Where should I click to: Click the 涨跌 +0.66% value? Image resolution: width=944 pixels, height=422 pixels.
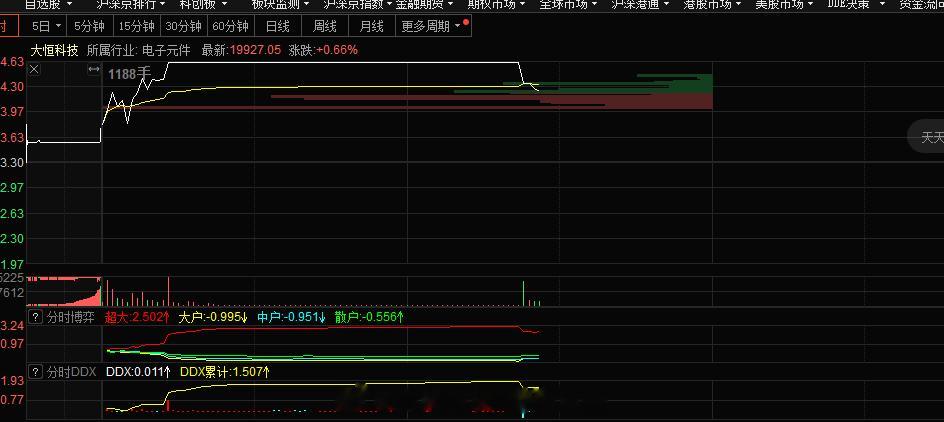[323, 50]
